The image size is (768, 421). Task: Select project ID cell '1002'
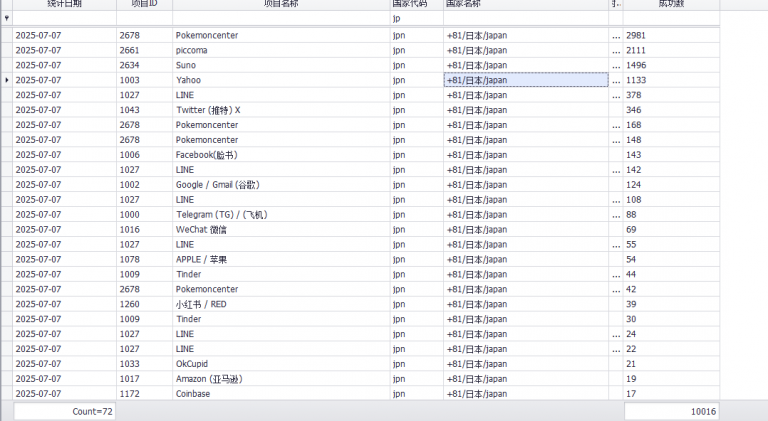click(x=144, y=185)
